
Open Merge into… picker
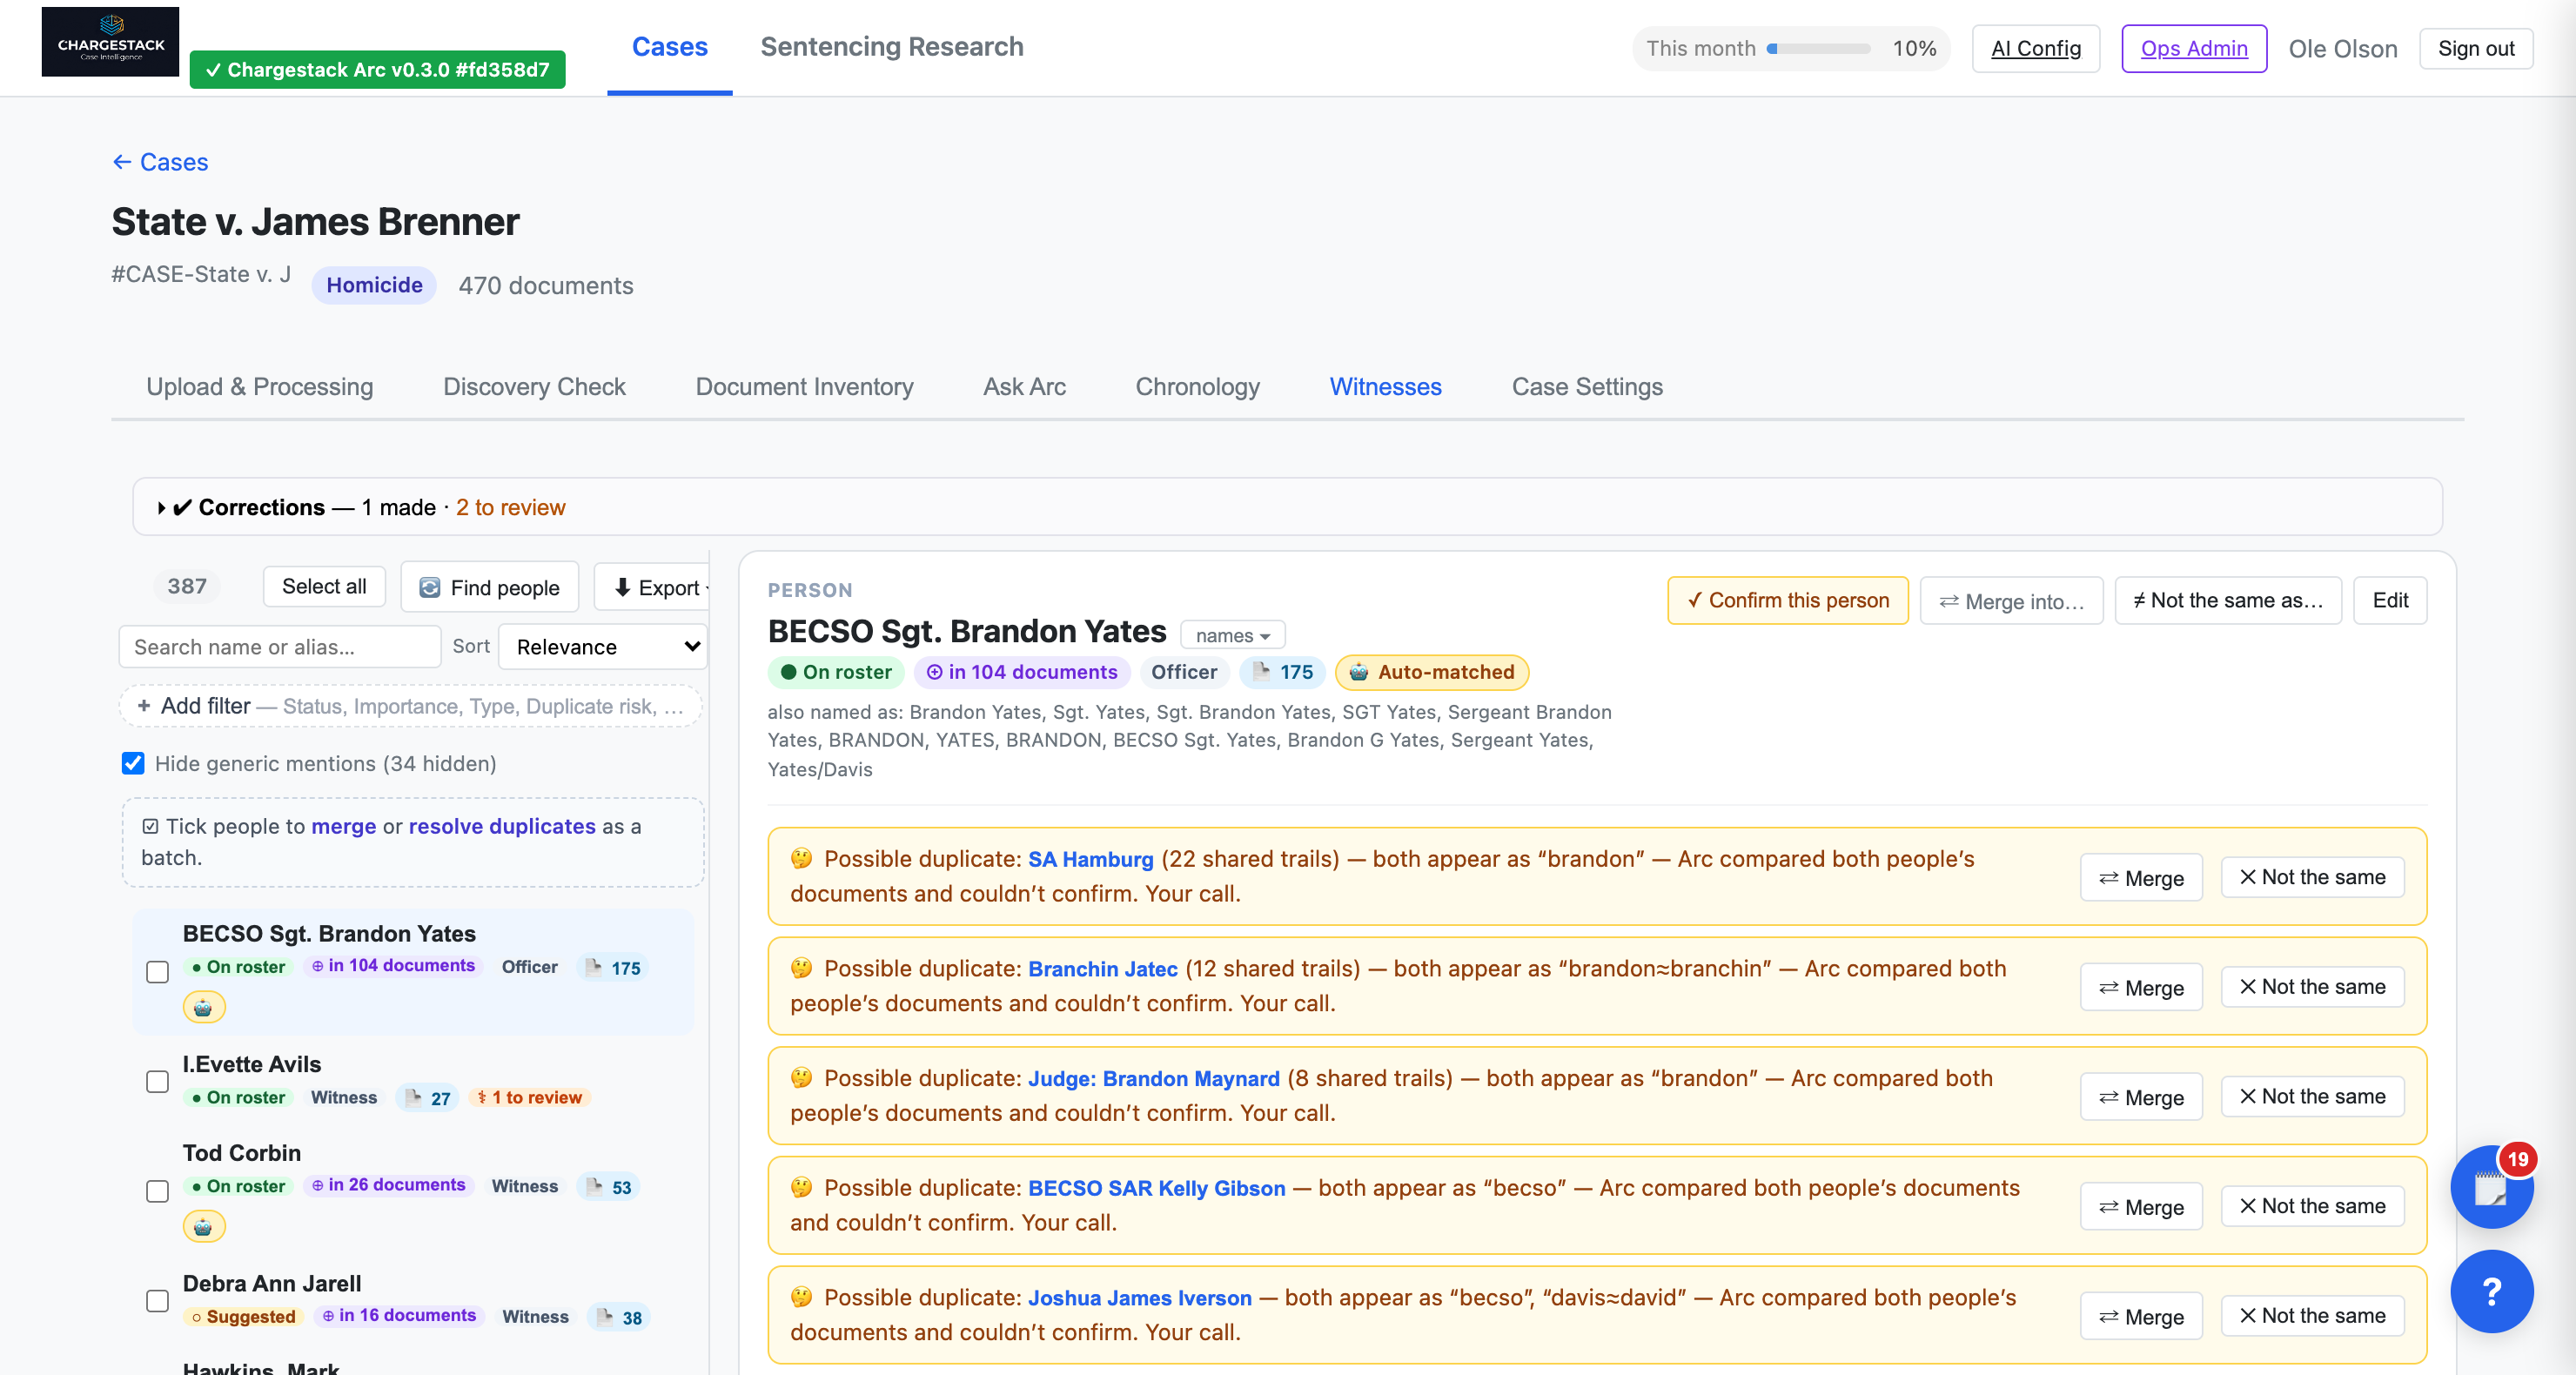[x=2011, y=601]
